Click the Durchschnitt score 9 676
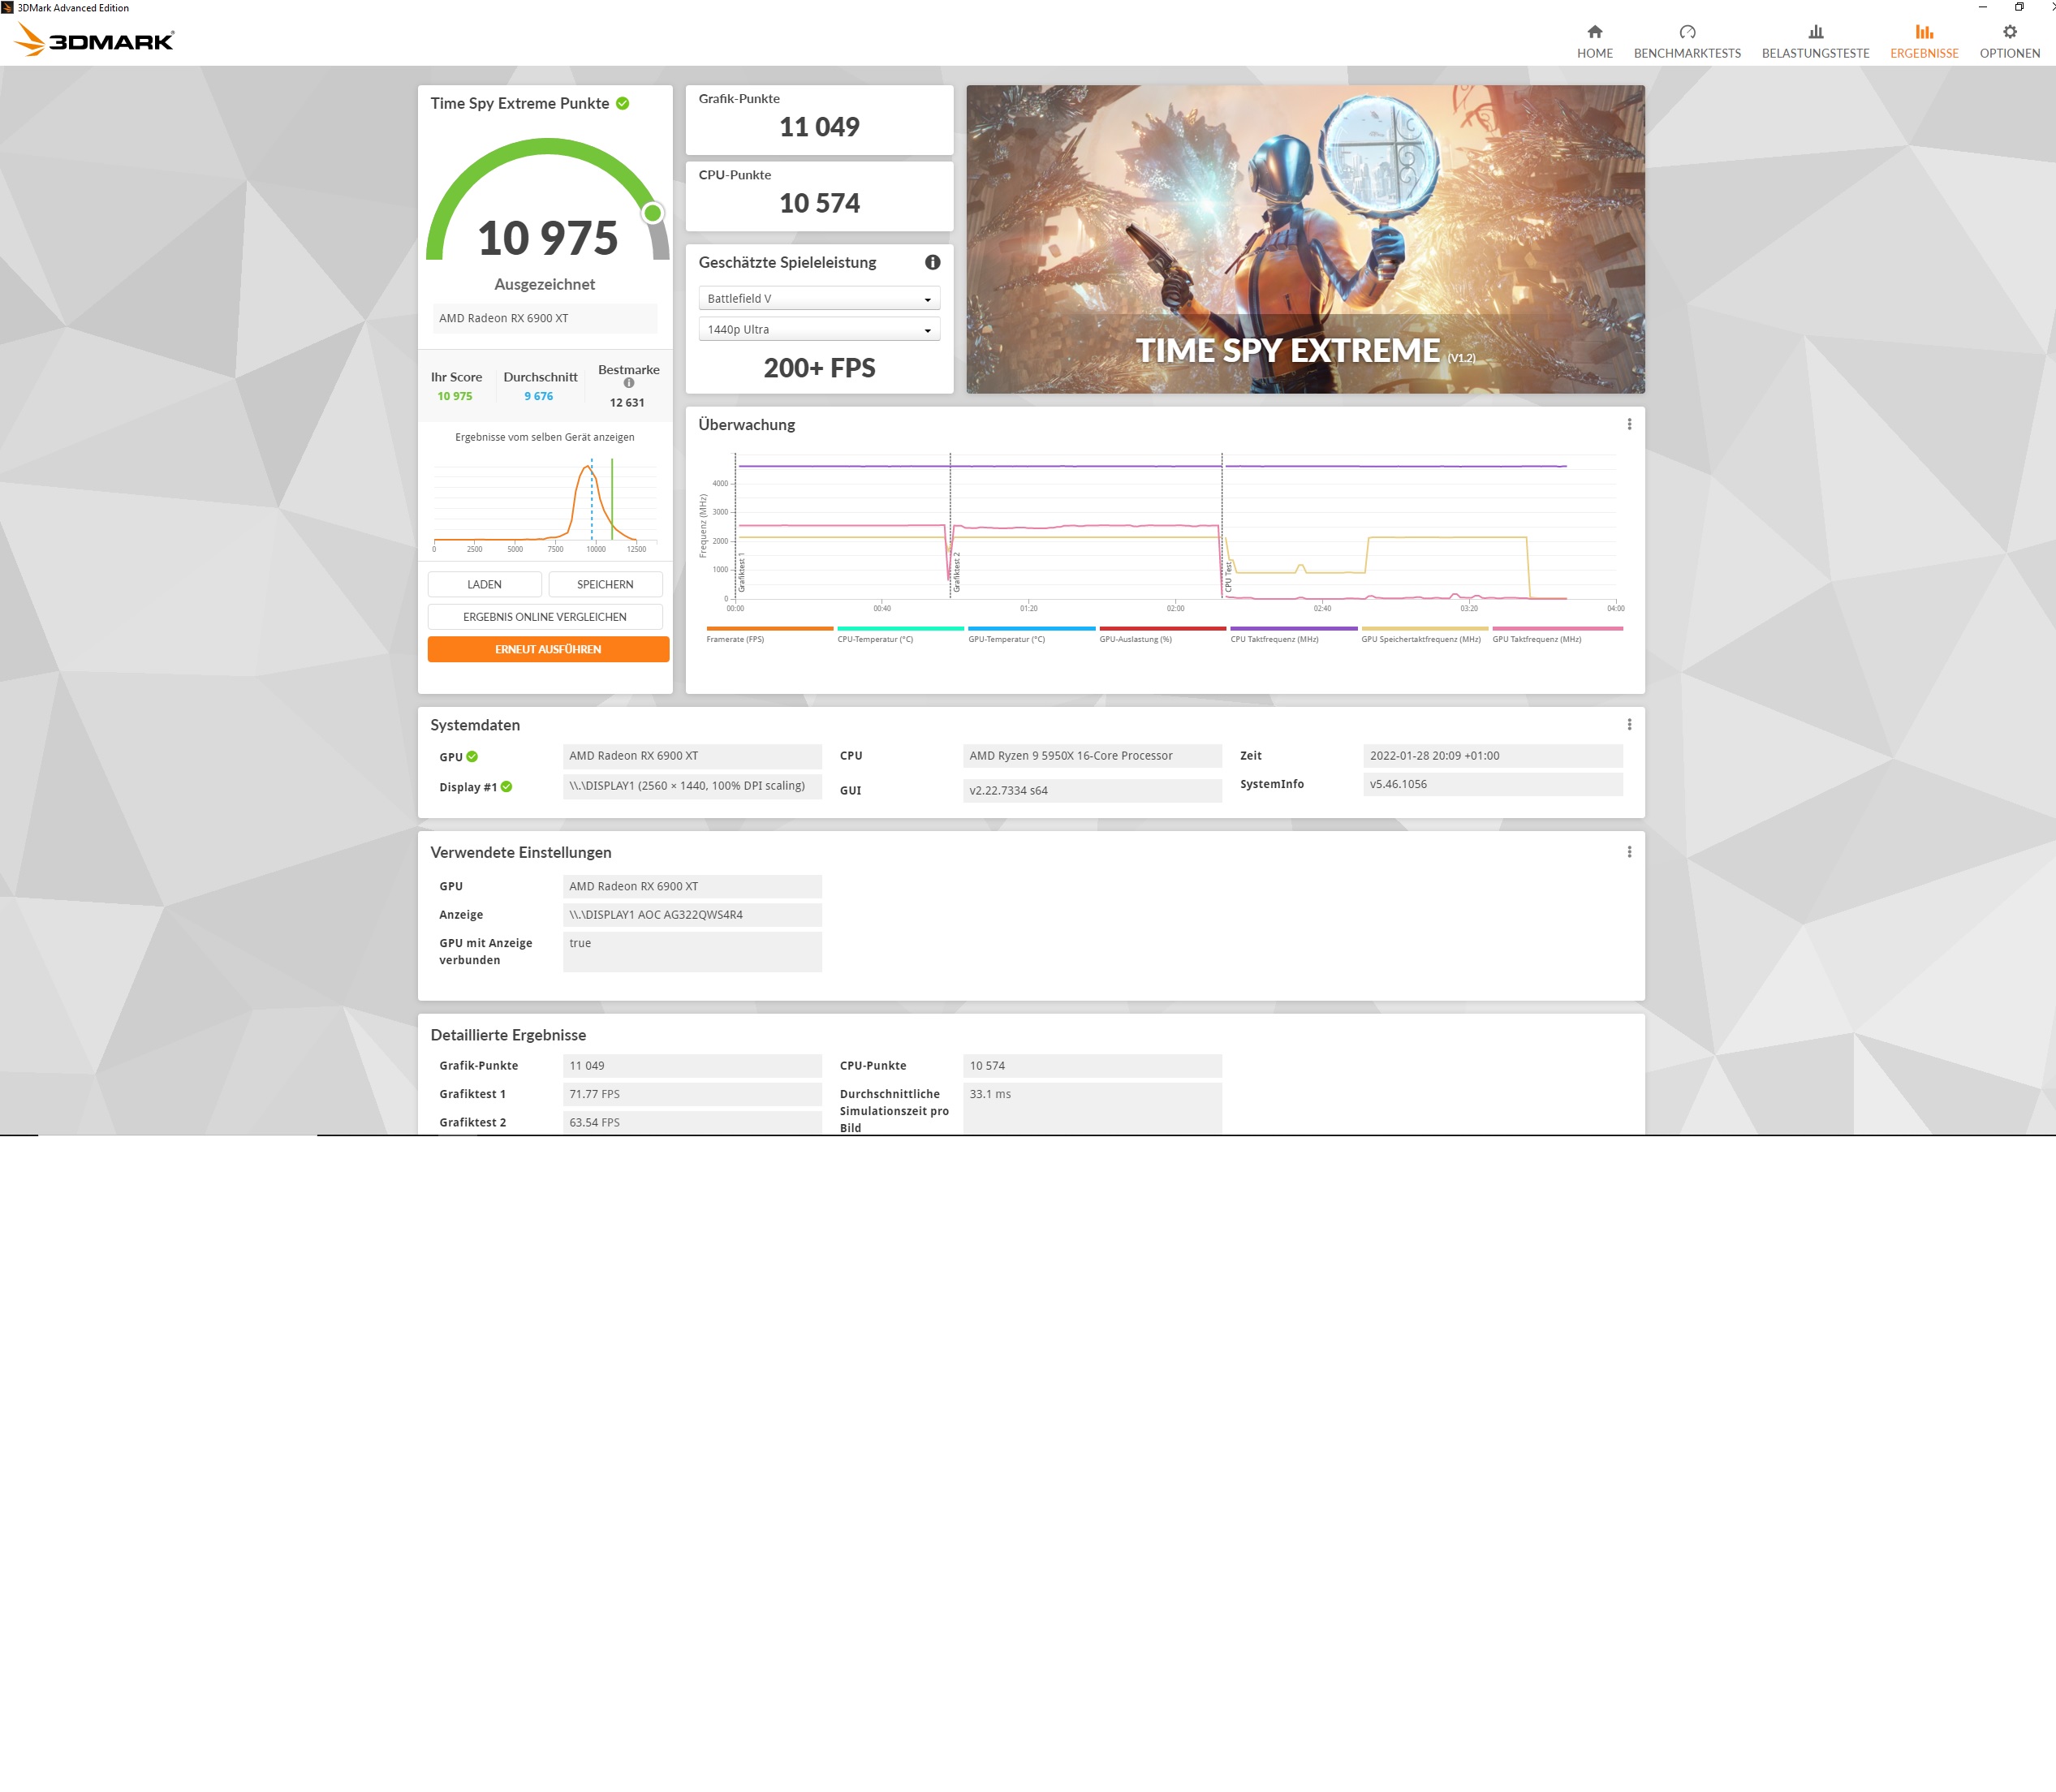The image size is (2056, 1792). click(x=539, y=396)
